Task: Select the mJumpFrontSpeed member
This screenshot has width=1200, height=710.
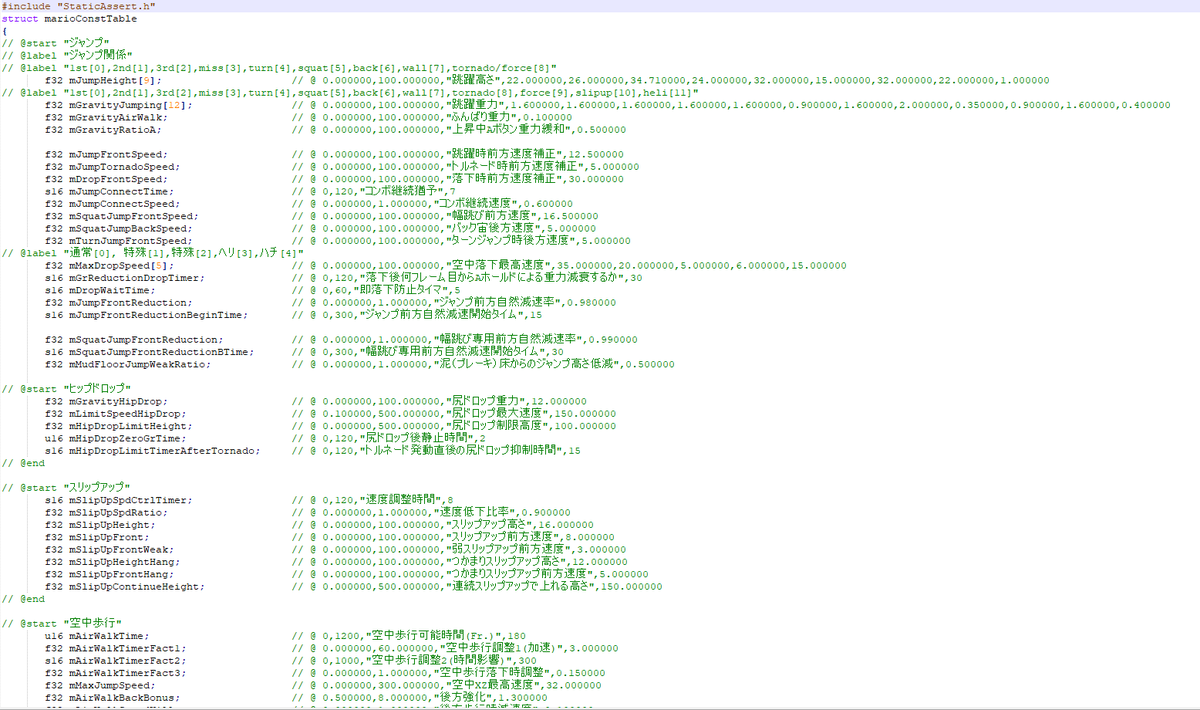Action: coord(116,154)
